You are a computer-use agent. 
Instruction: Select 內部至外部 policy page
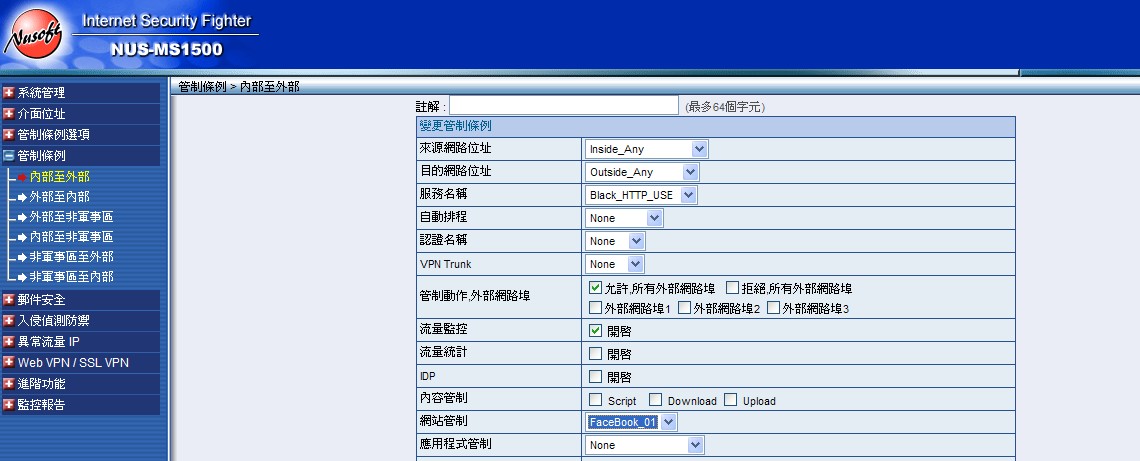coord(60,177)
